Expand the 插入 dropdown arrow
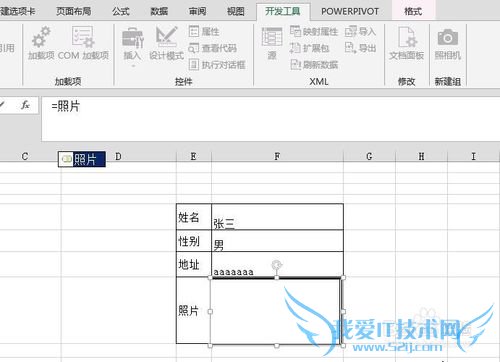 tap(133, 66)
